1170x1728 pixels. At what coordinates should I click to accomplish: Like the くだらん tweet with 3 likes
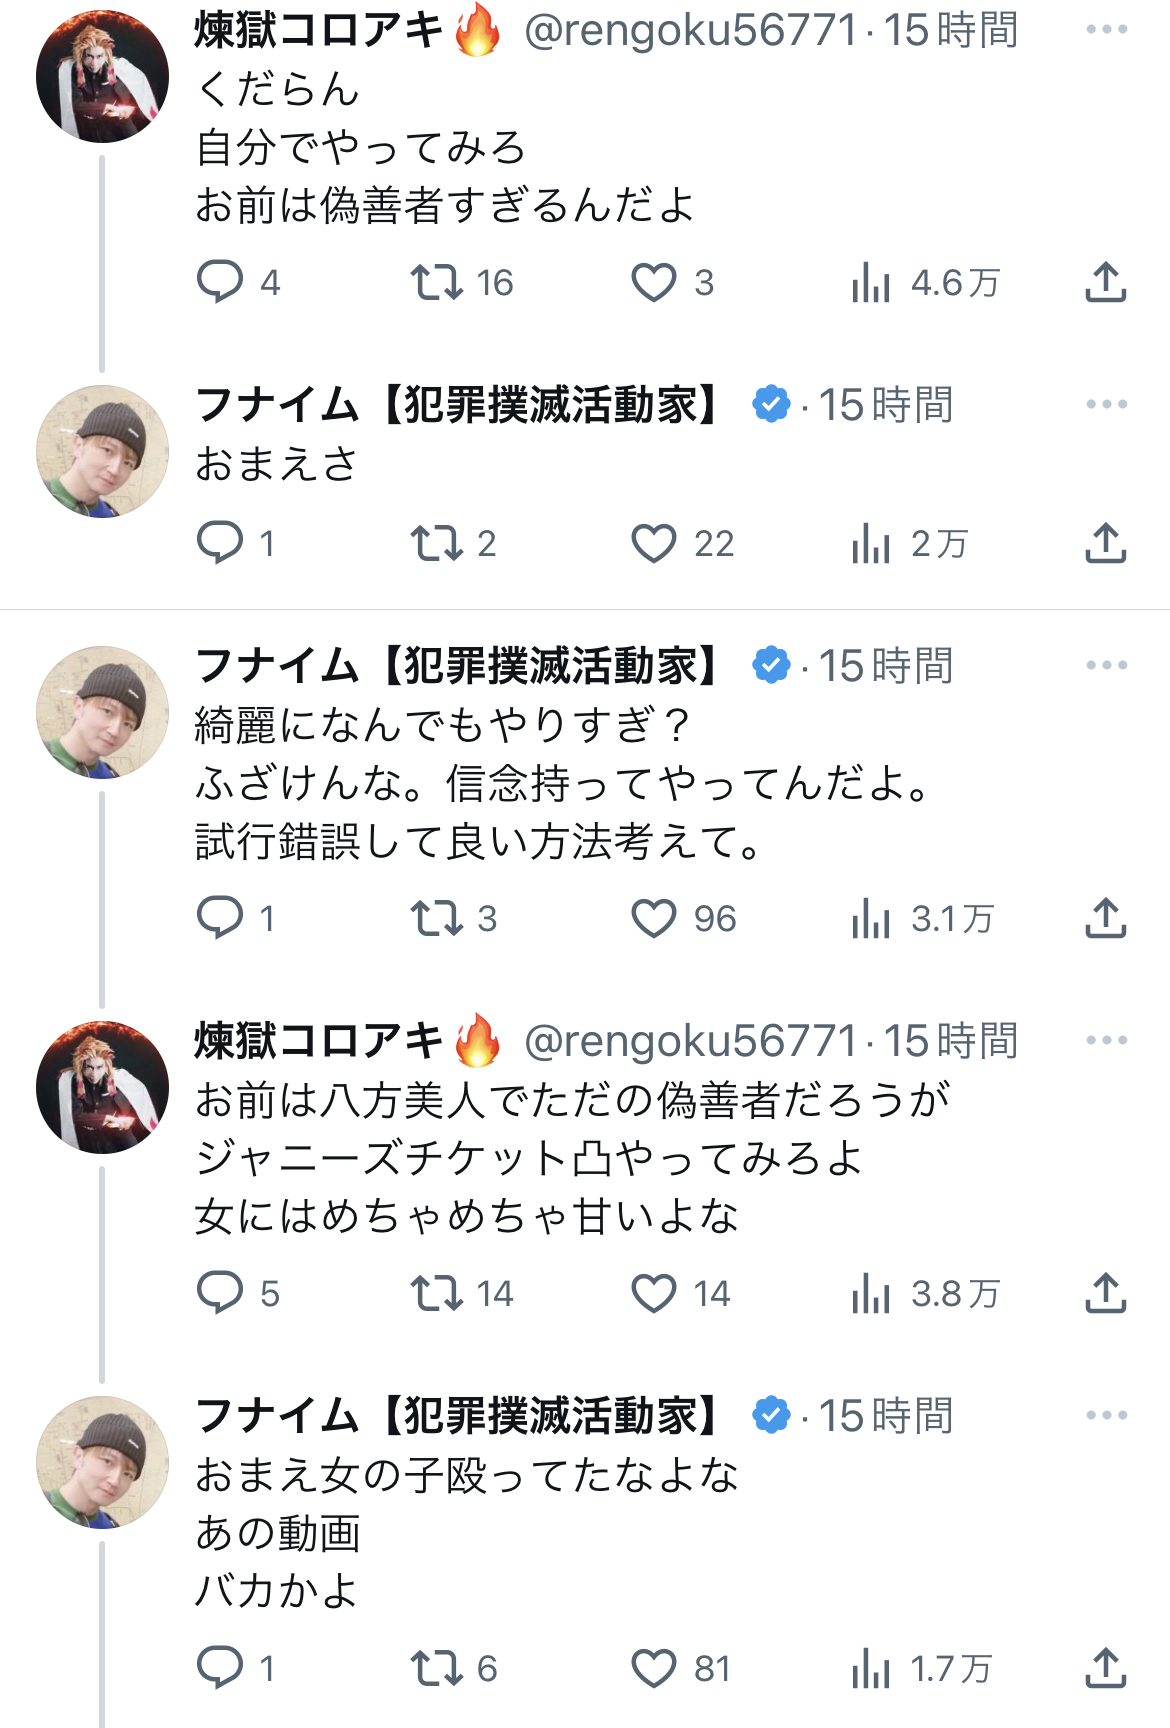coord(654,282)
